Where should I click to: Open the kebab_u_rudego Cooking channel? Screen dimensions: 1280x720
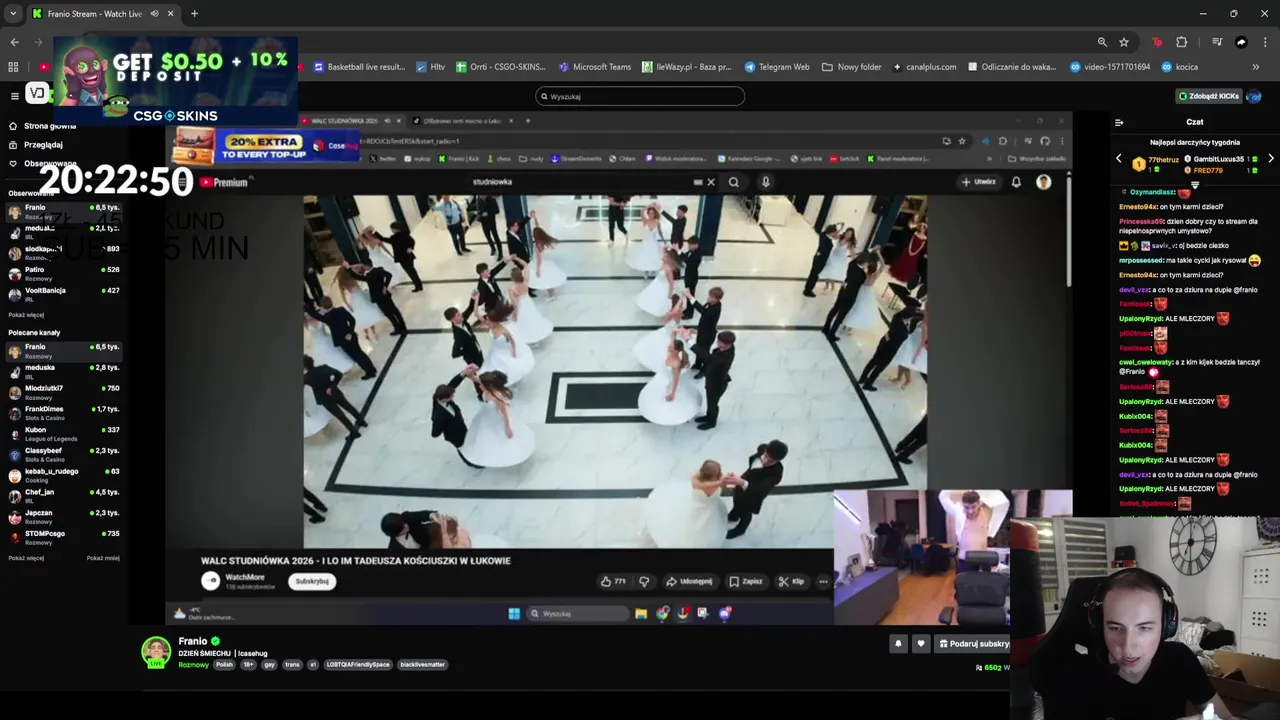[x=64, y=475]
